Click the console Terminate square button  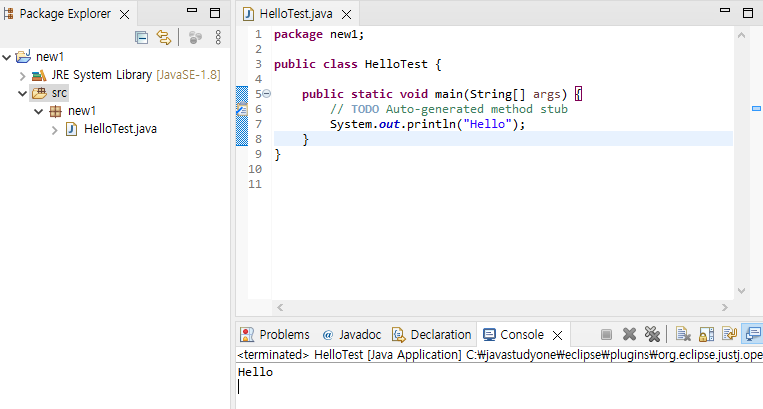tap(606, 334)
